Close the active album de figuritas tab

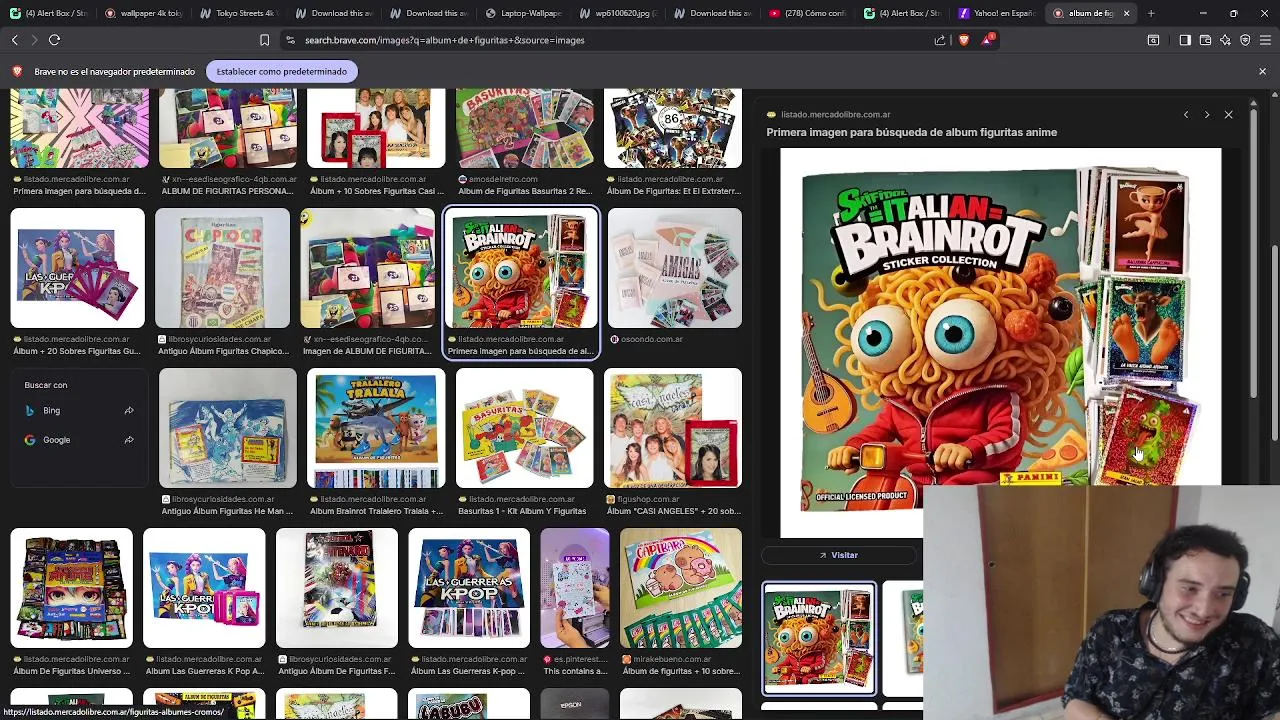point(1126,13)
